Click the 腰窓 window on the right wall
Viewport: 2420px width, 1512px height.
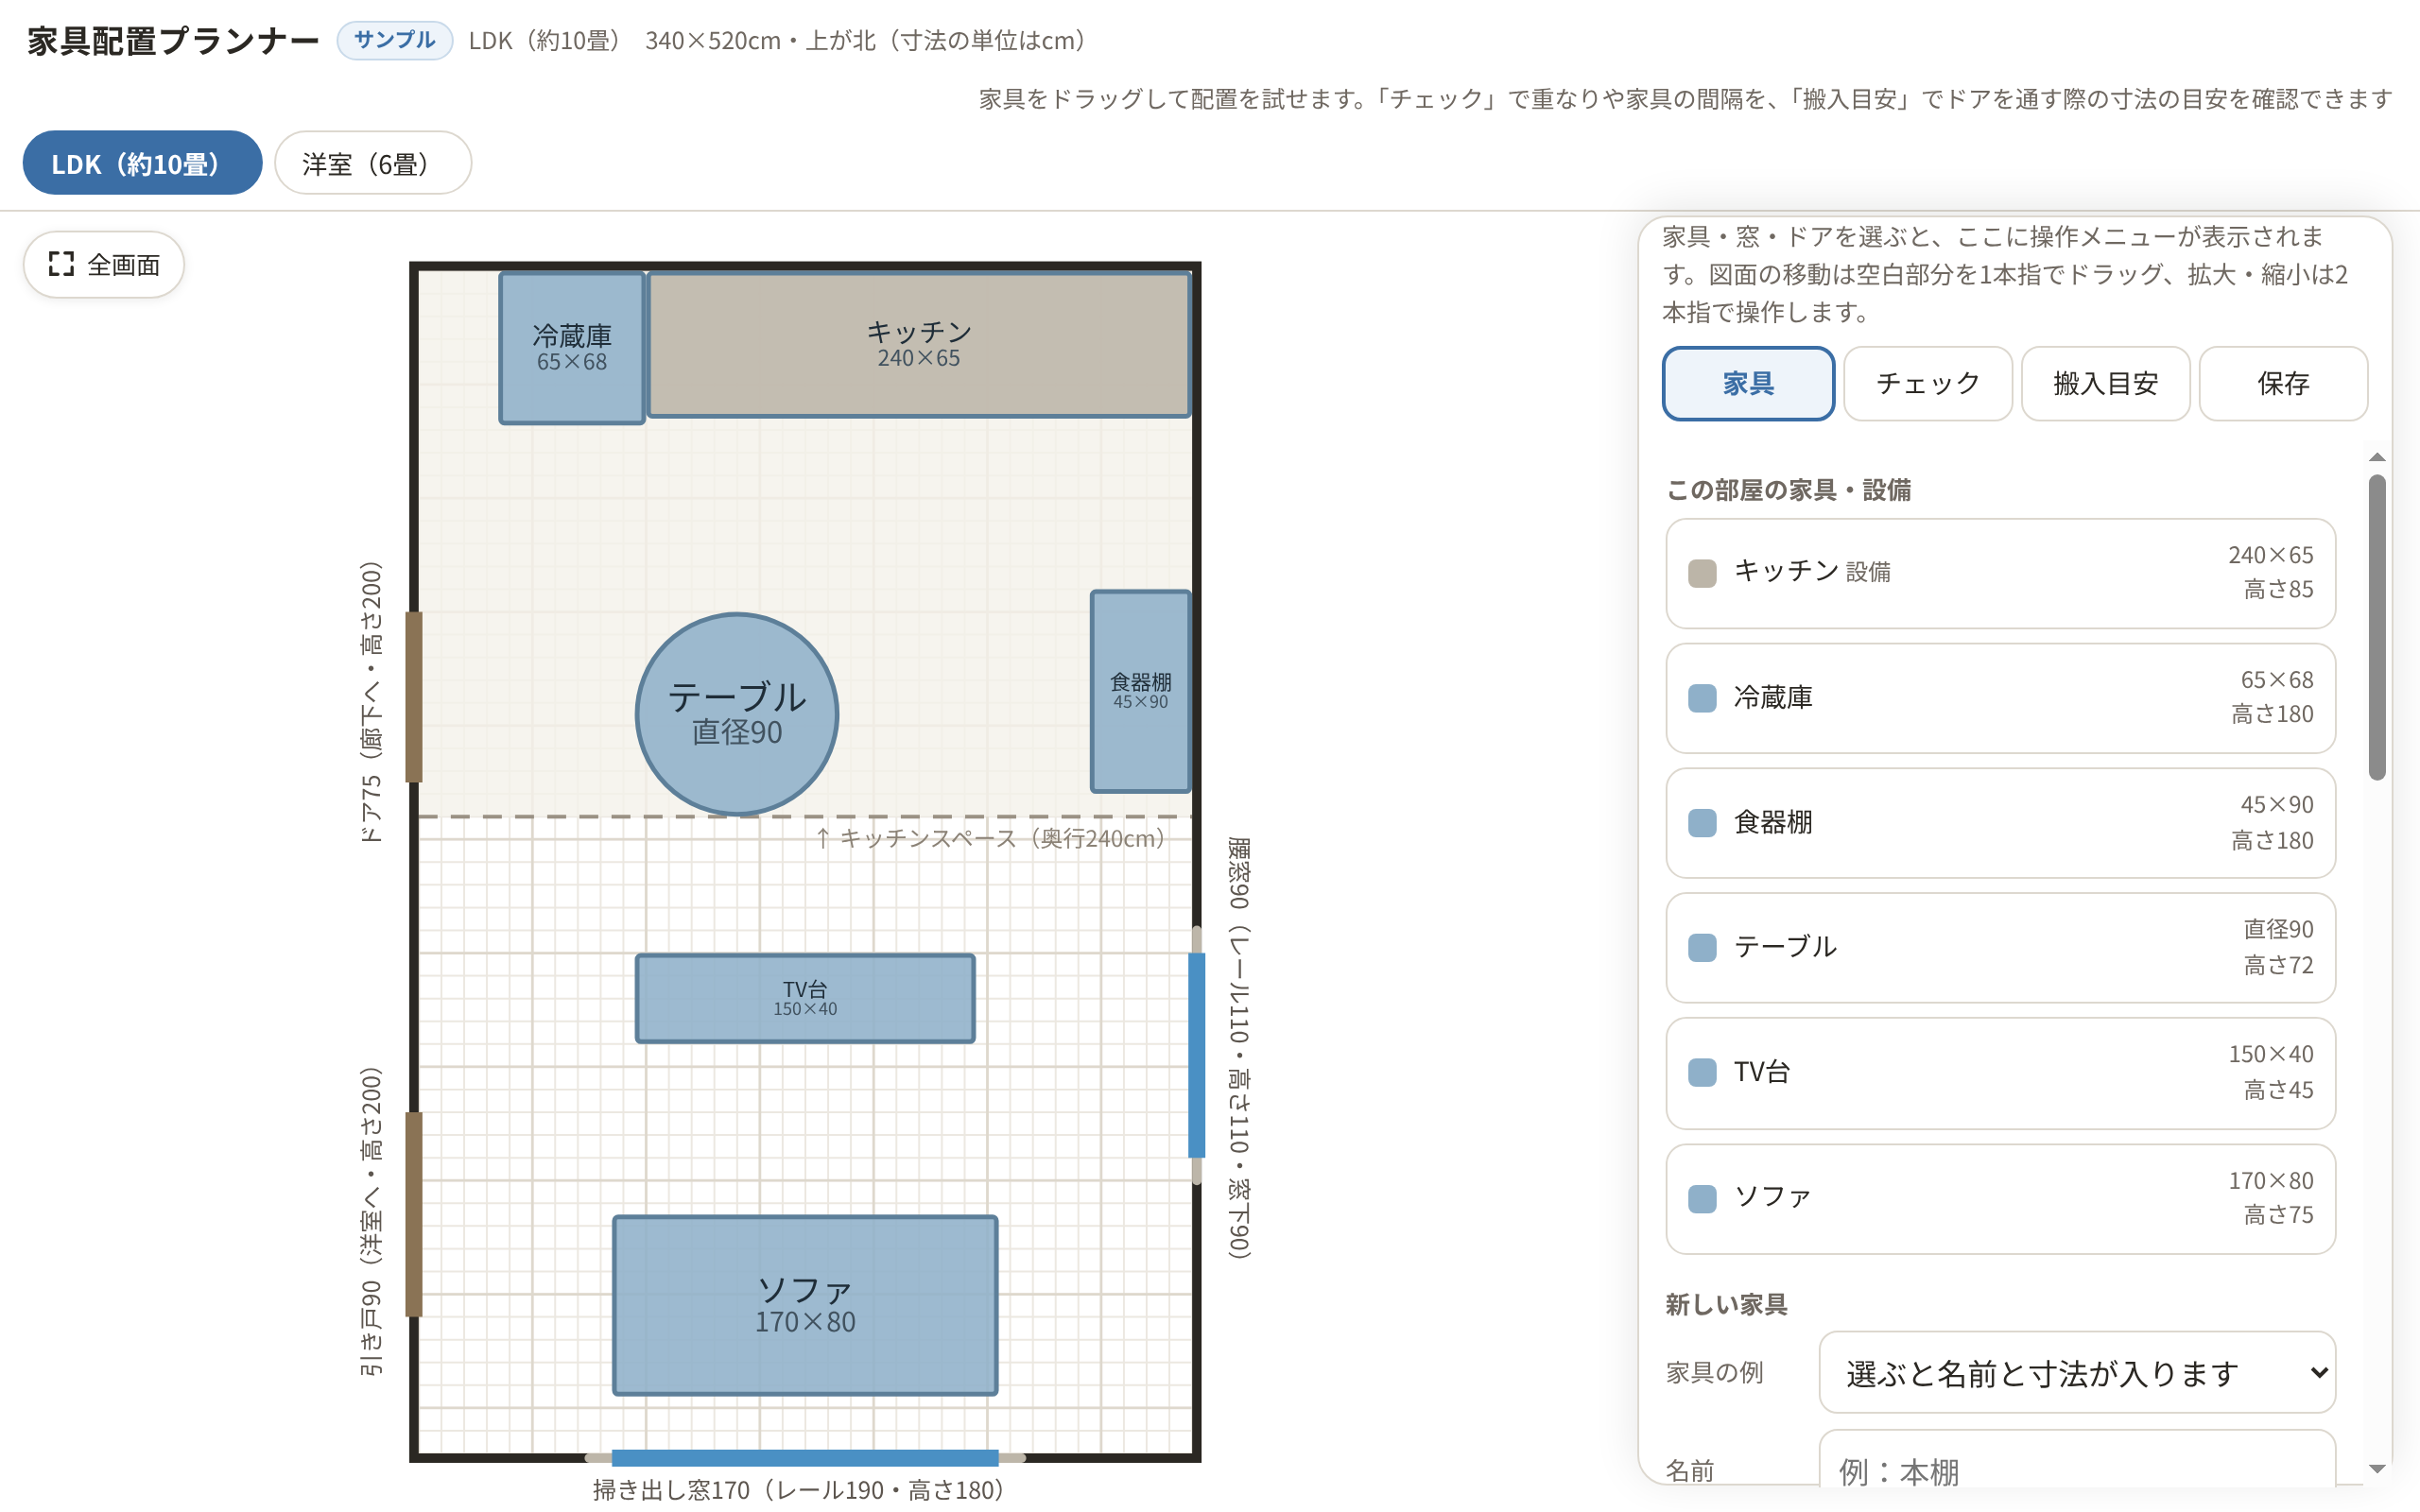pyautogui.click(x=1196, y=1055)
